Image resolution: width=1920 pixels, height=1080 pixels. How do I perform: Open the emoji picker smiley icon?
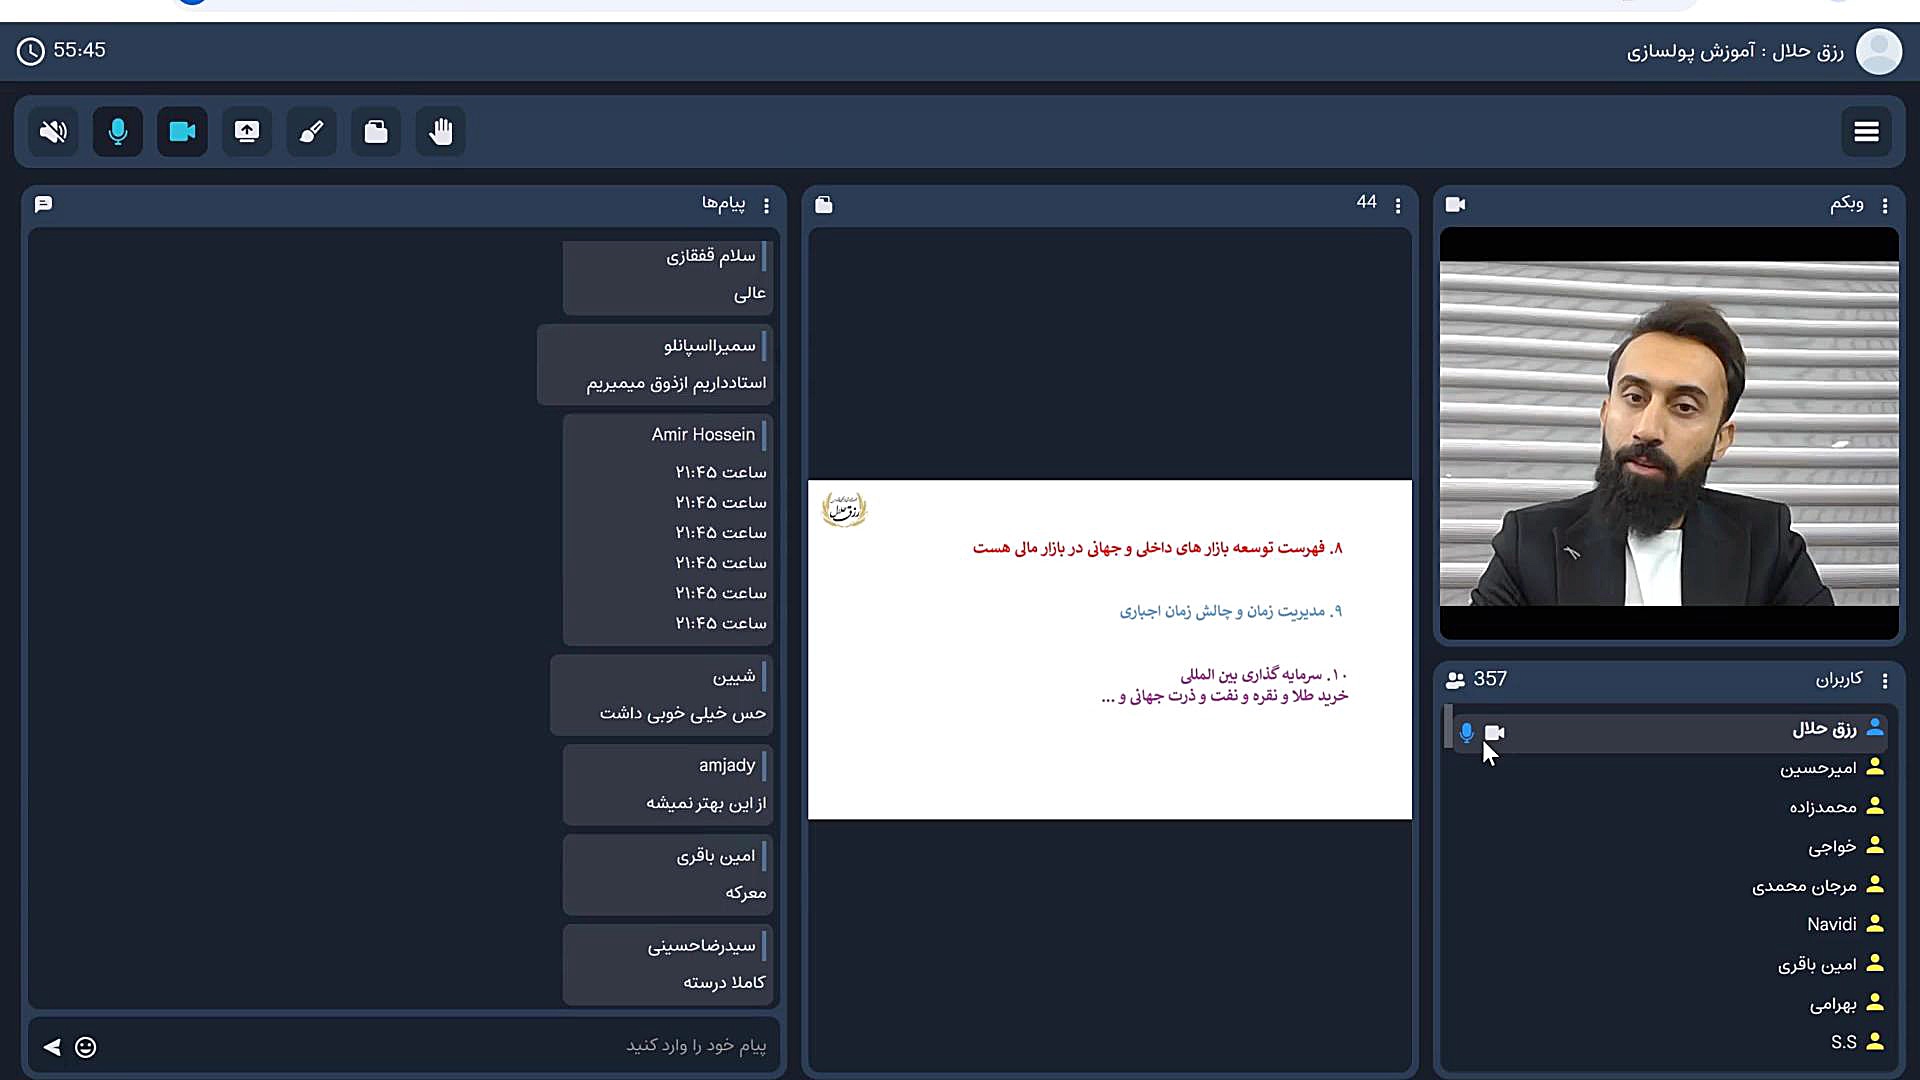86,1047
